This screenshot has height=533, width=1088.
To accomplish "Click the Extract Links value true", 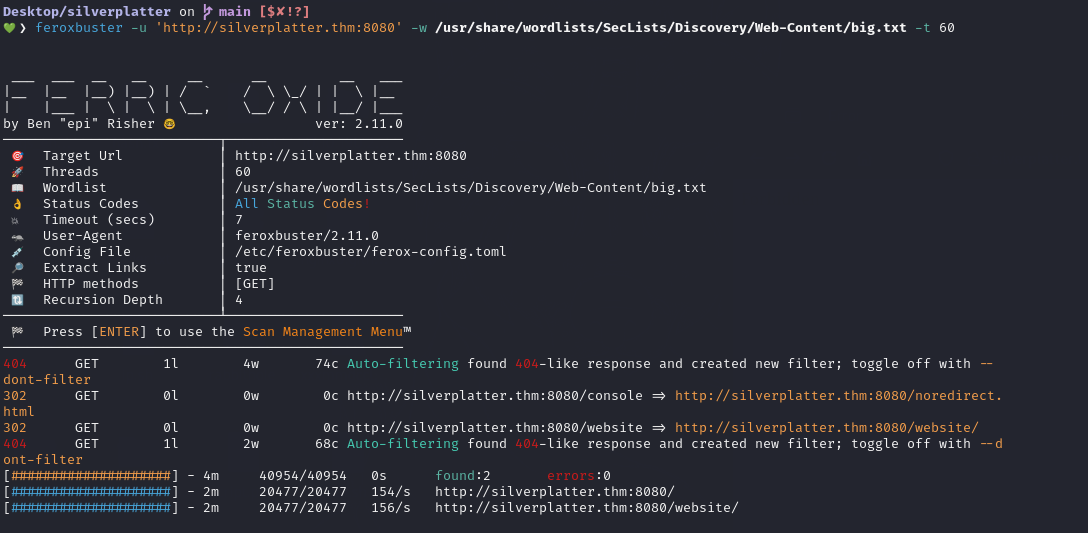I will 250,268.
